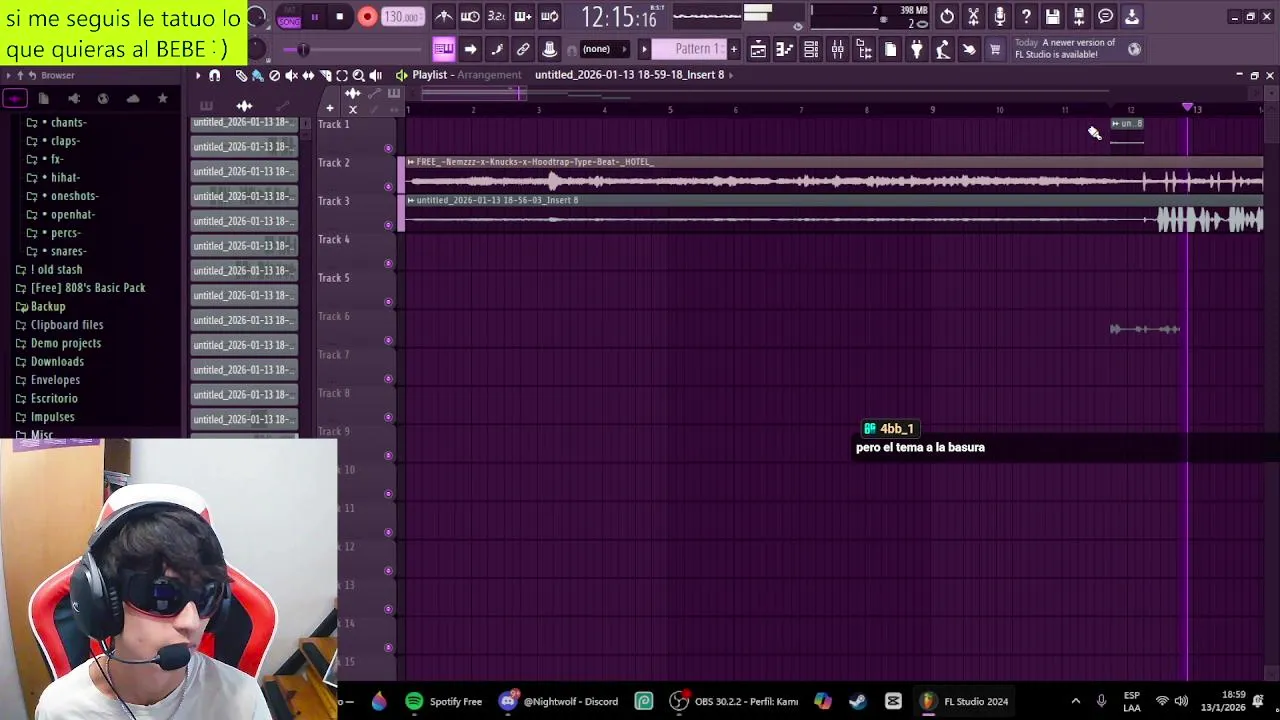Click the step-edit arrow icon in toolbar
Viewport: 1280px width, 720px height.
(x=470, y=49)
